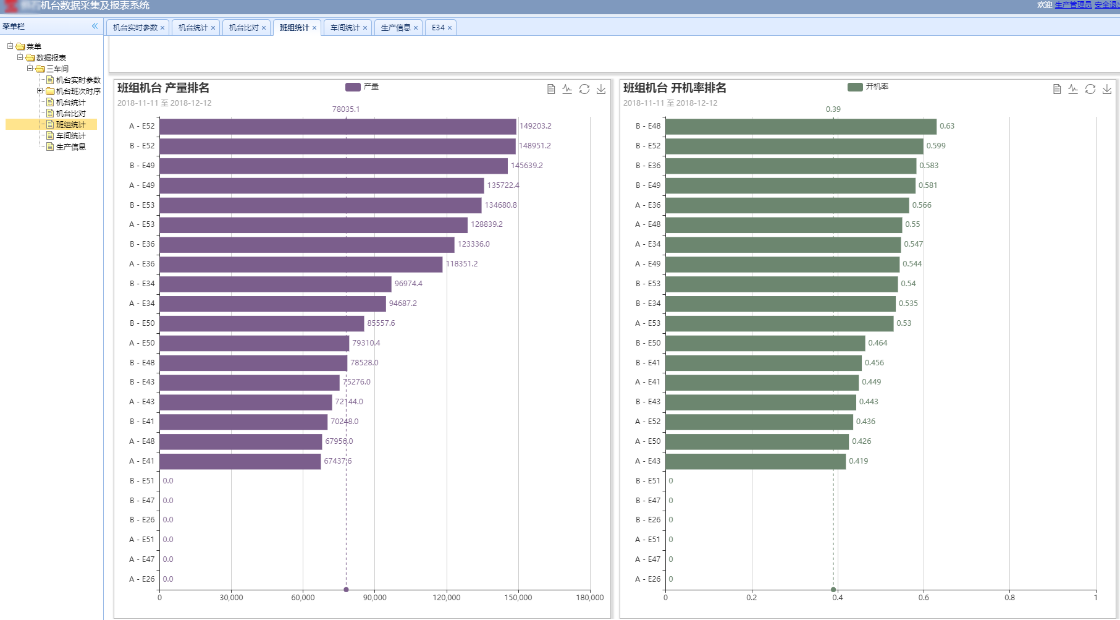Screen dimensions: 1120x620
Task: Save 产量排名 chart as image
Action: [601, 89]
